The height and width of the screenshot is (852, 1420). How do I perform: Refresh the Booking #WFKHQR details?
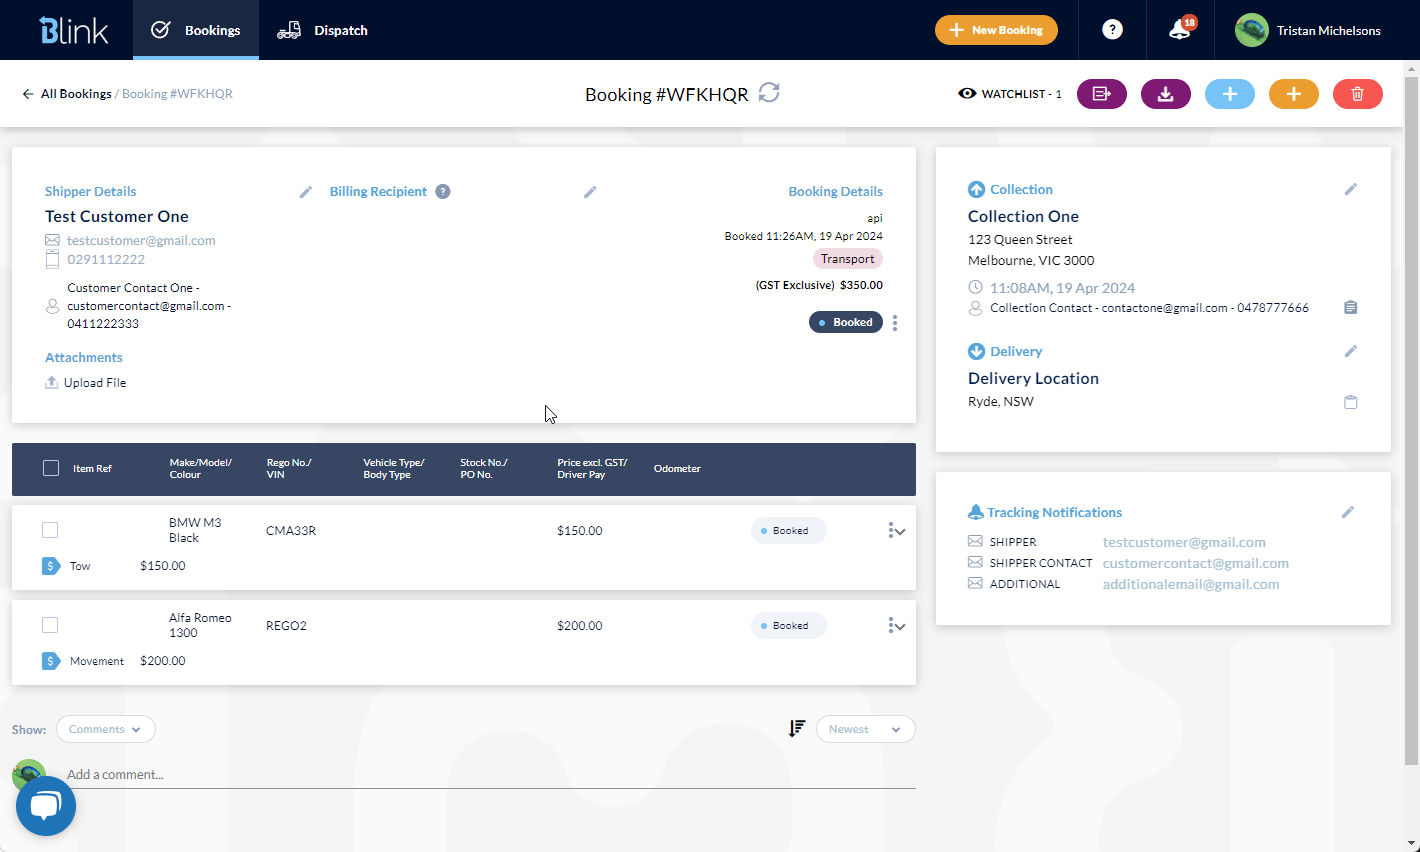[x=768, y=92]
